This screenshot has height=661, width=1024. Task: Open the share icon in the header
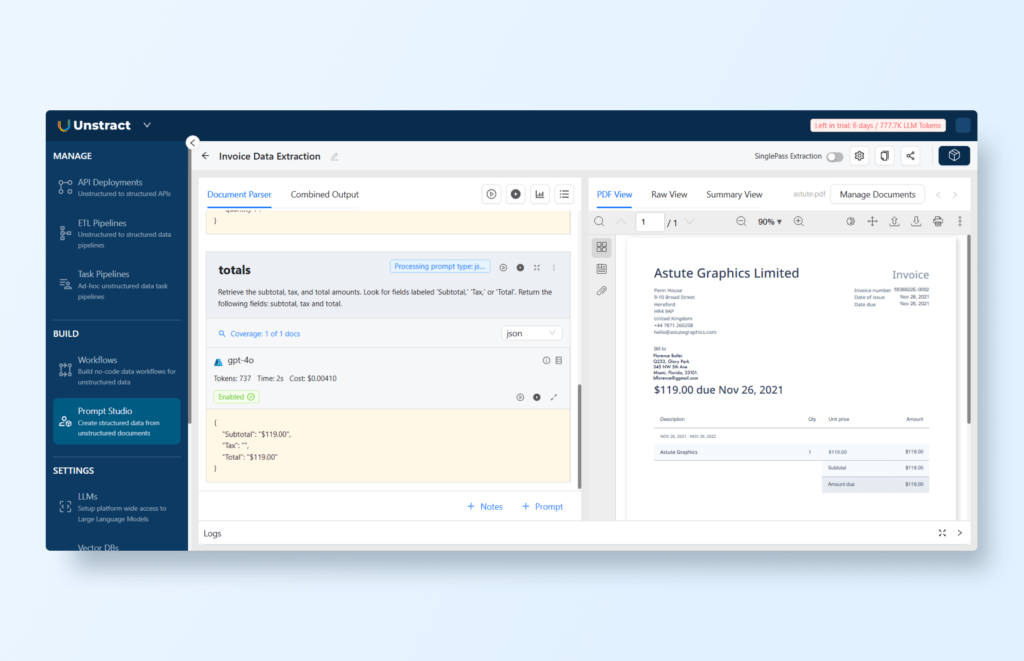pyautogui.click(x=910, y=156)
